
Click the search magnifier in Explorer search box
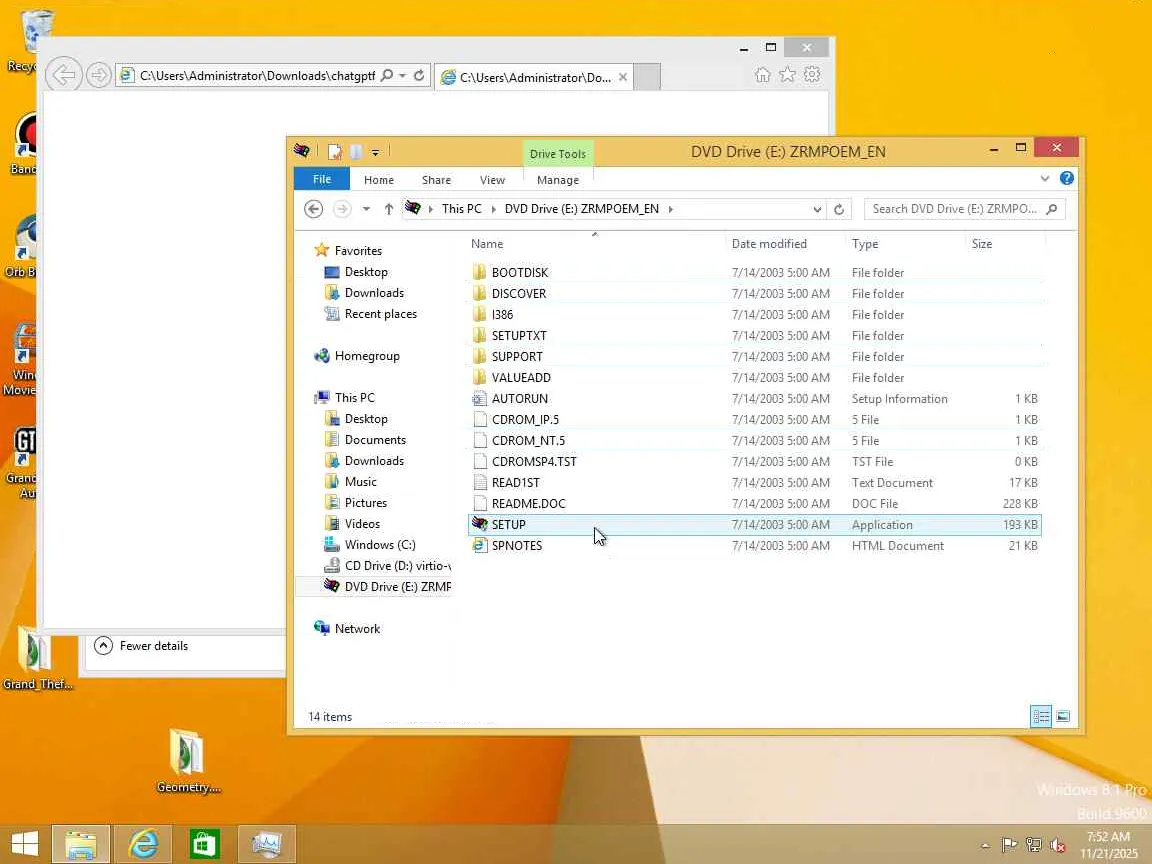(1051, 209)
